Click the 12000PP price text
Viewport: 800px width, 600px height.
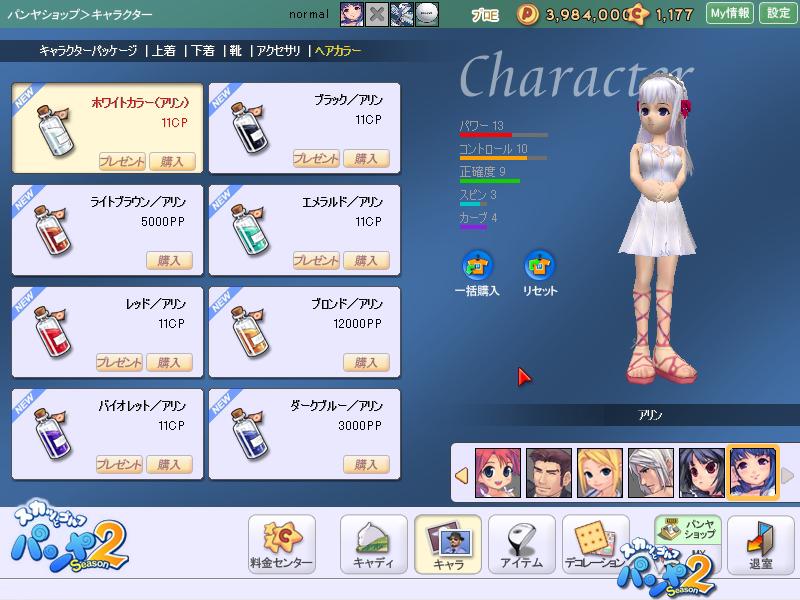pos(357,323)
